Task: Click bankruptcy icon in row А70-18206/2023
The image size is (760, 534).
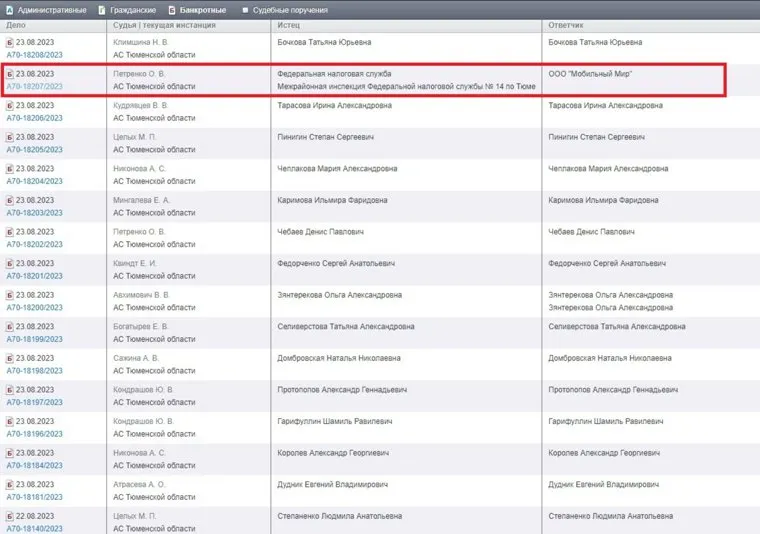Action: tap(10, 105)
